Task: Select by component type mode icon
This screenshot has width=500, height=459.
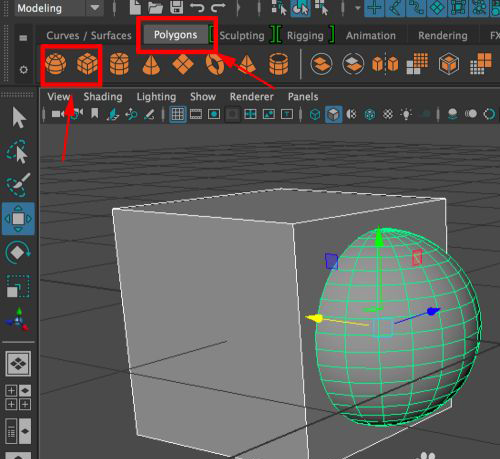Action: (321, 7)
